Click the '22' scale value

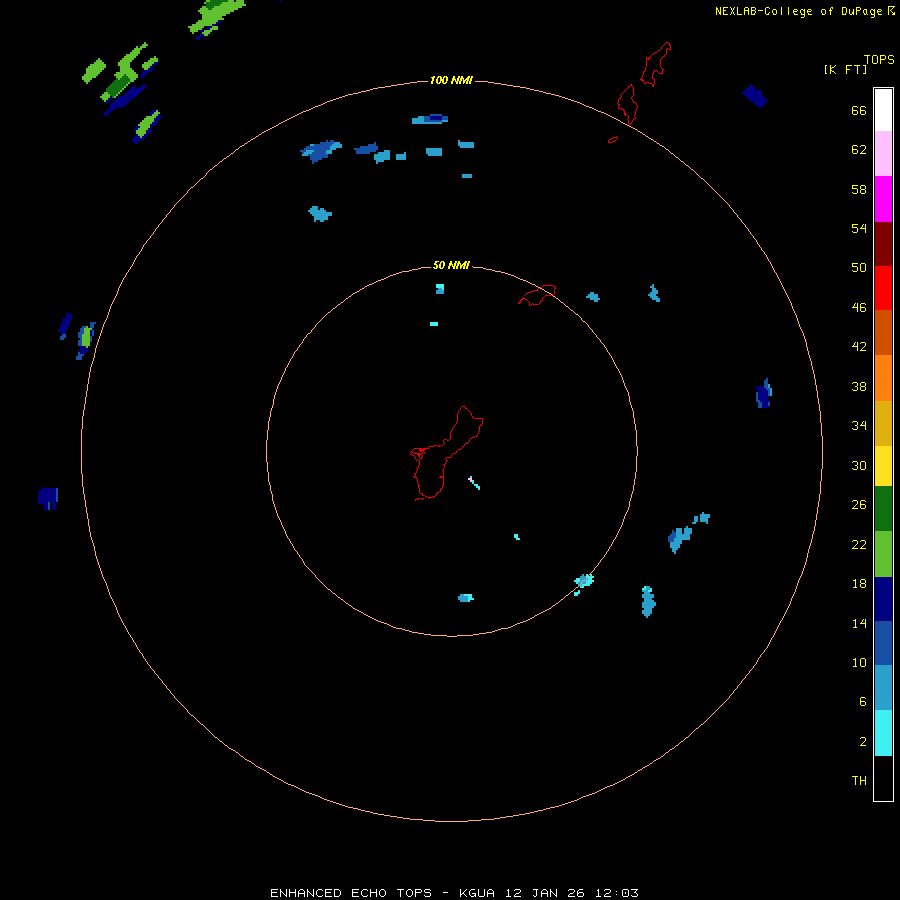tap(859, 544)
